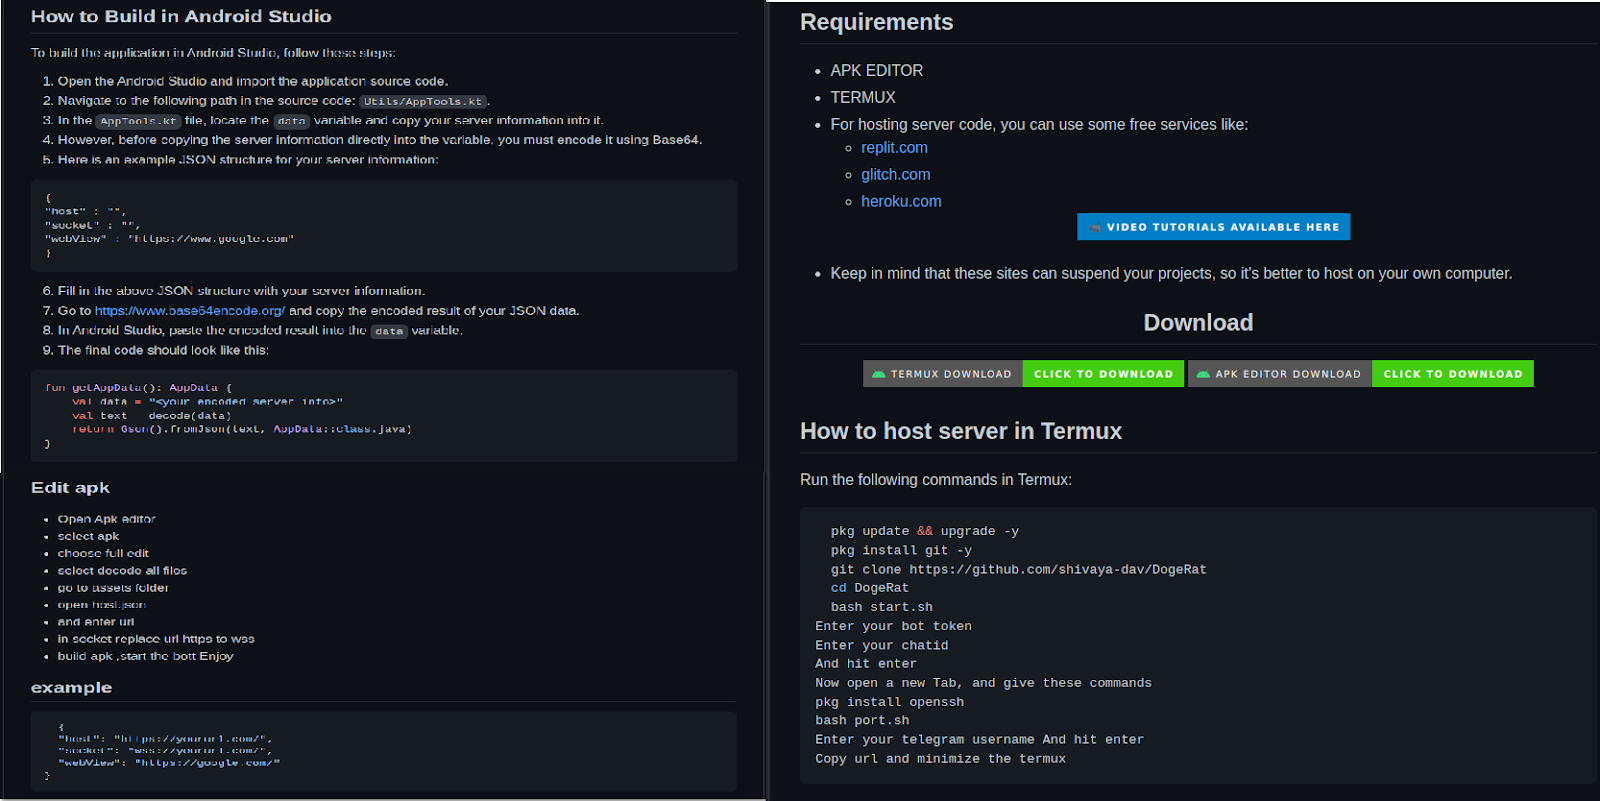Click the socket wss://yoururl.com line in example JSON
Screen dimensions: 1600x801
click(165, 750)
